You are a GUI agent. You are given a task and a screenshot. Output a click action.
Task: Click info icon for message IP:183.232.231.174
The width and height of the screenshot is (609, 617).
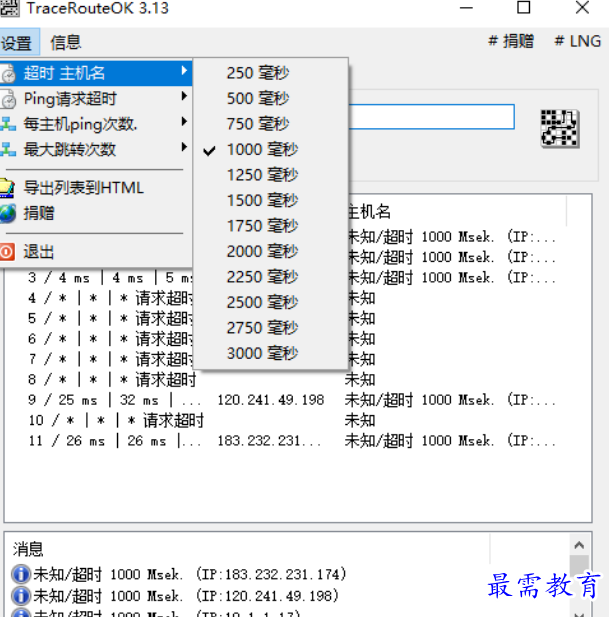[21, 574]
